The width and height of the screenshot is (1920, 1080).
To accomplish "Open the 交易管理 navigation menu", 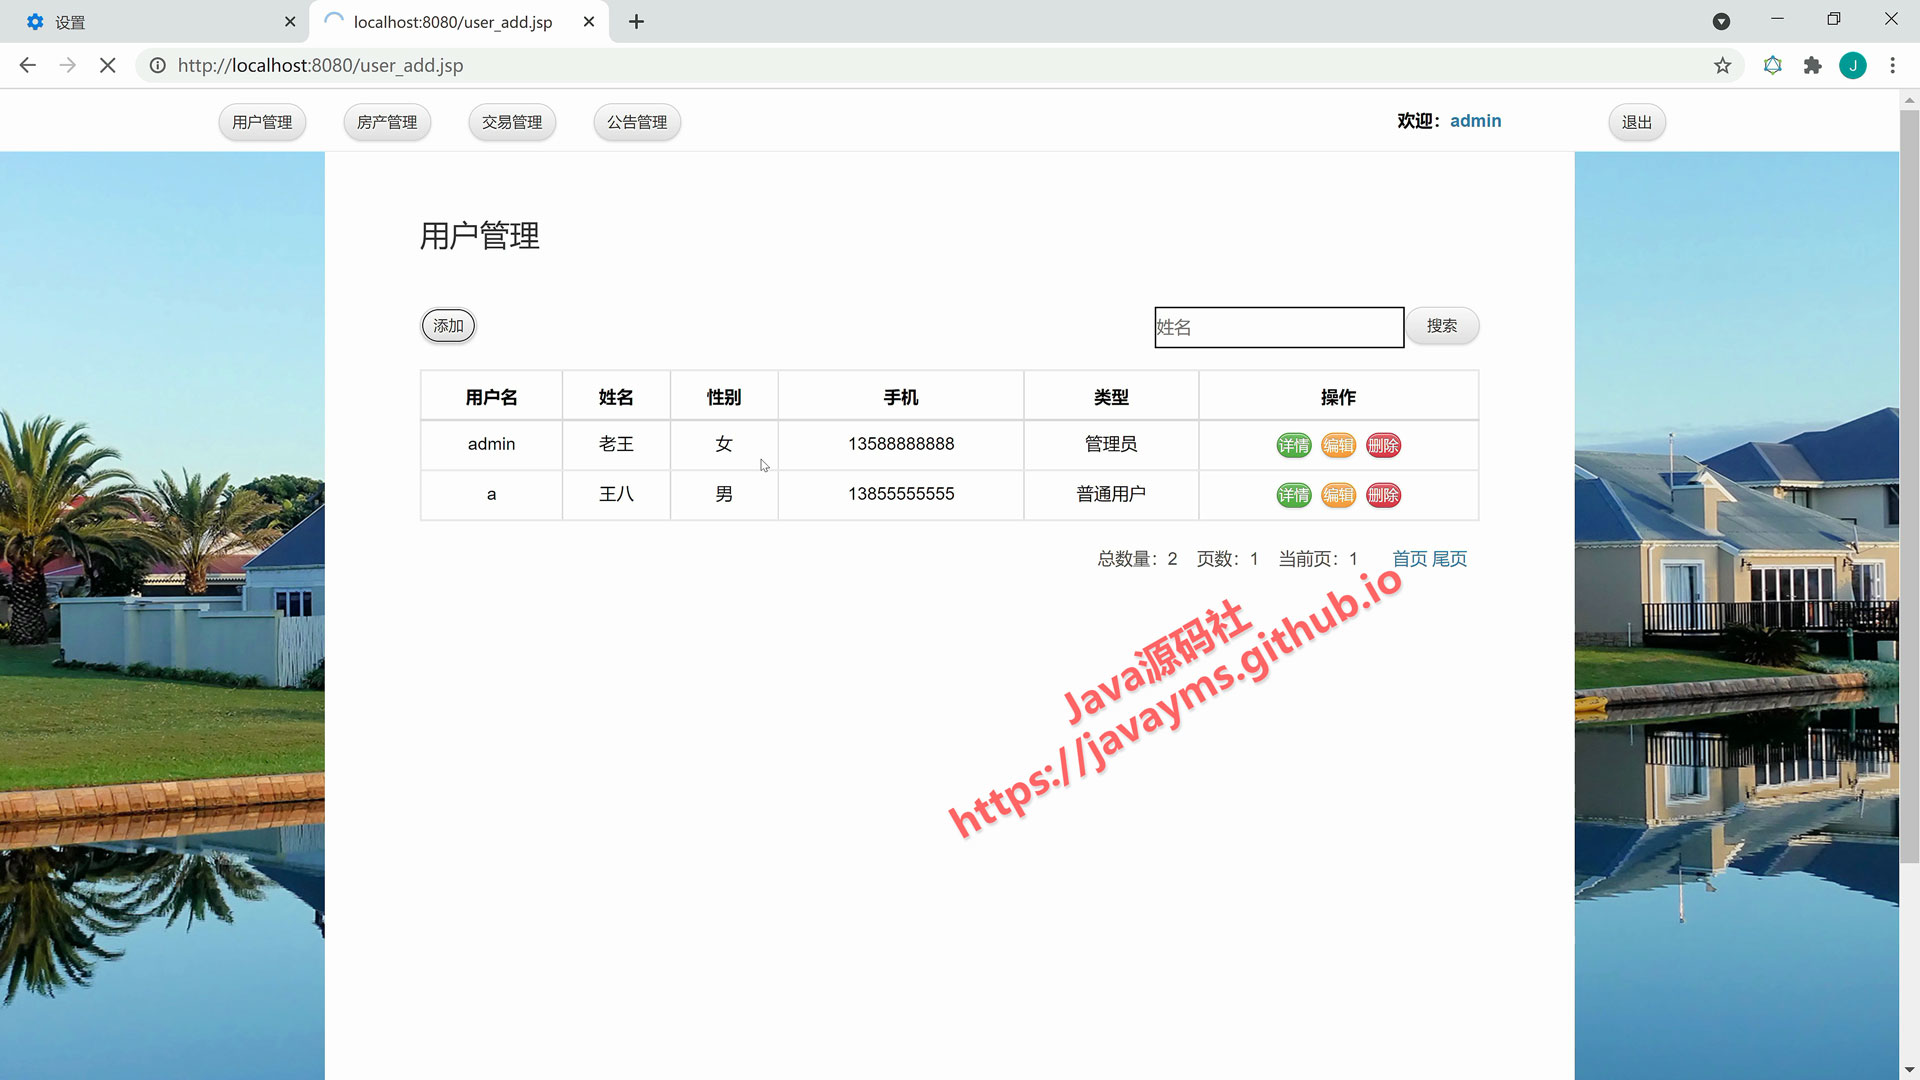I will 512,122.
